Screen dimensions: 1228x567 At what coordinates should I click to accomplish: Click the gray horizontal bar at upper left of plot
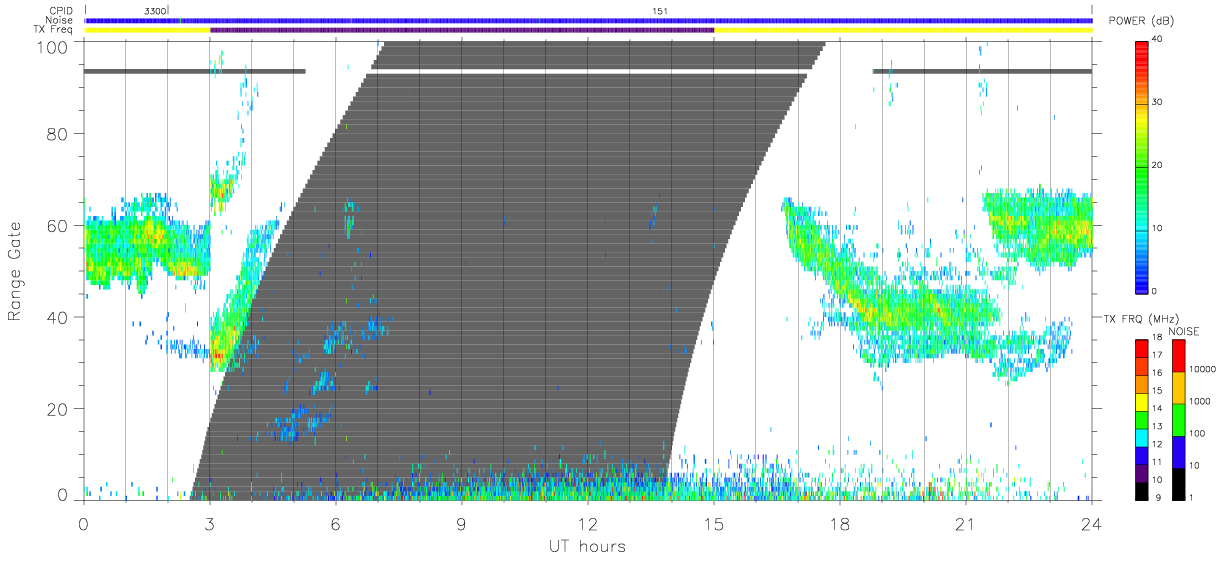195,71
